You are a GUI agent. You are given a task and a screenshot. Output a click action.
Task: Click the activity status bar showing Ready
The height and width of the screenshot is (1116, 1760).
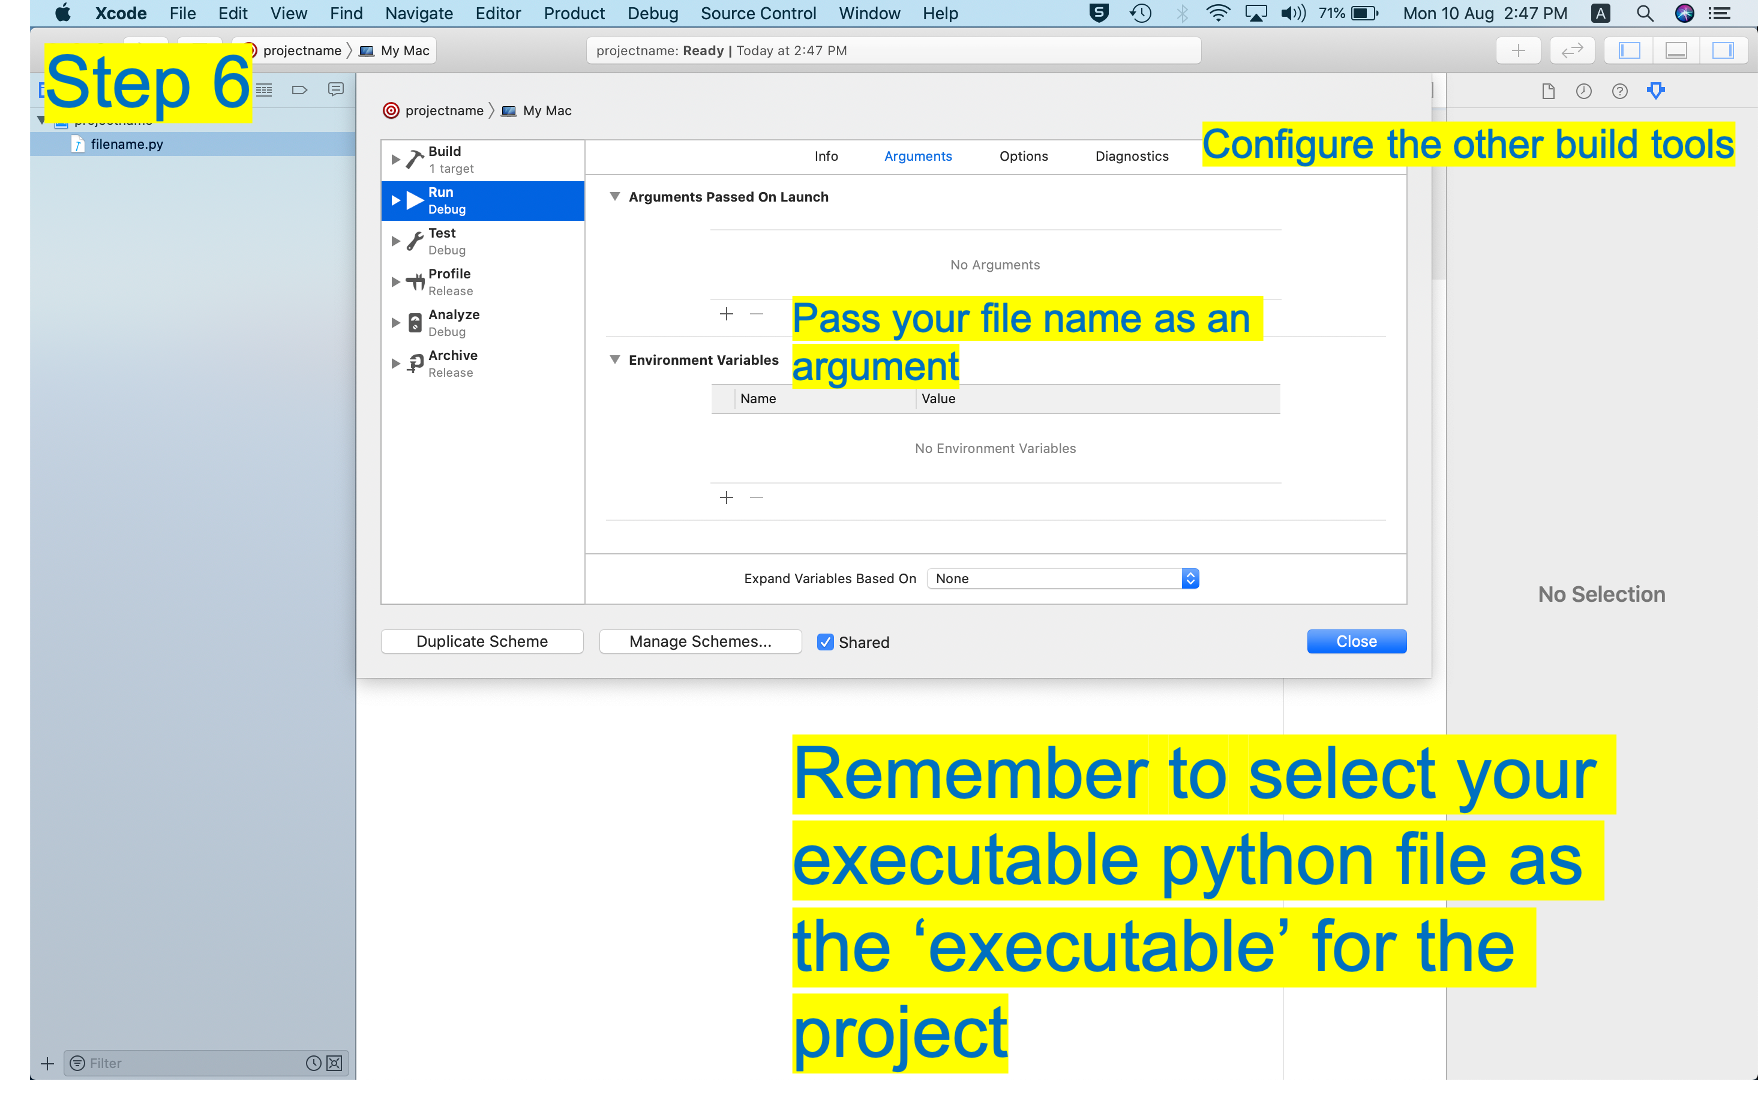point(893,51)
